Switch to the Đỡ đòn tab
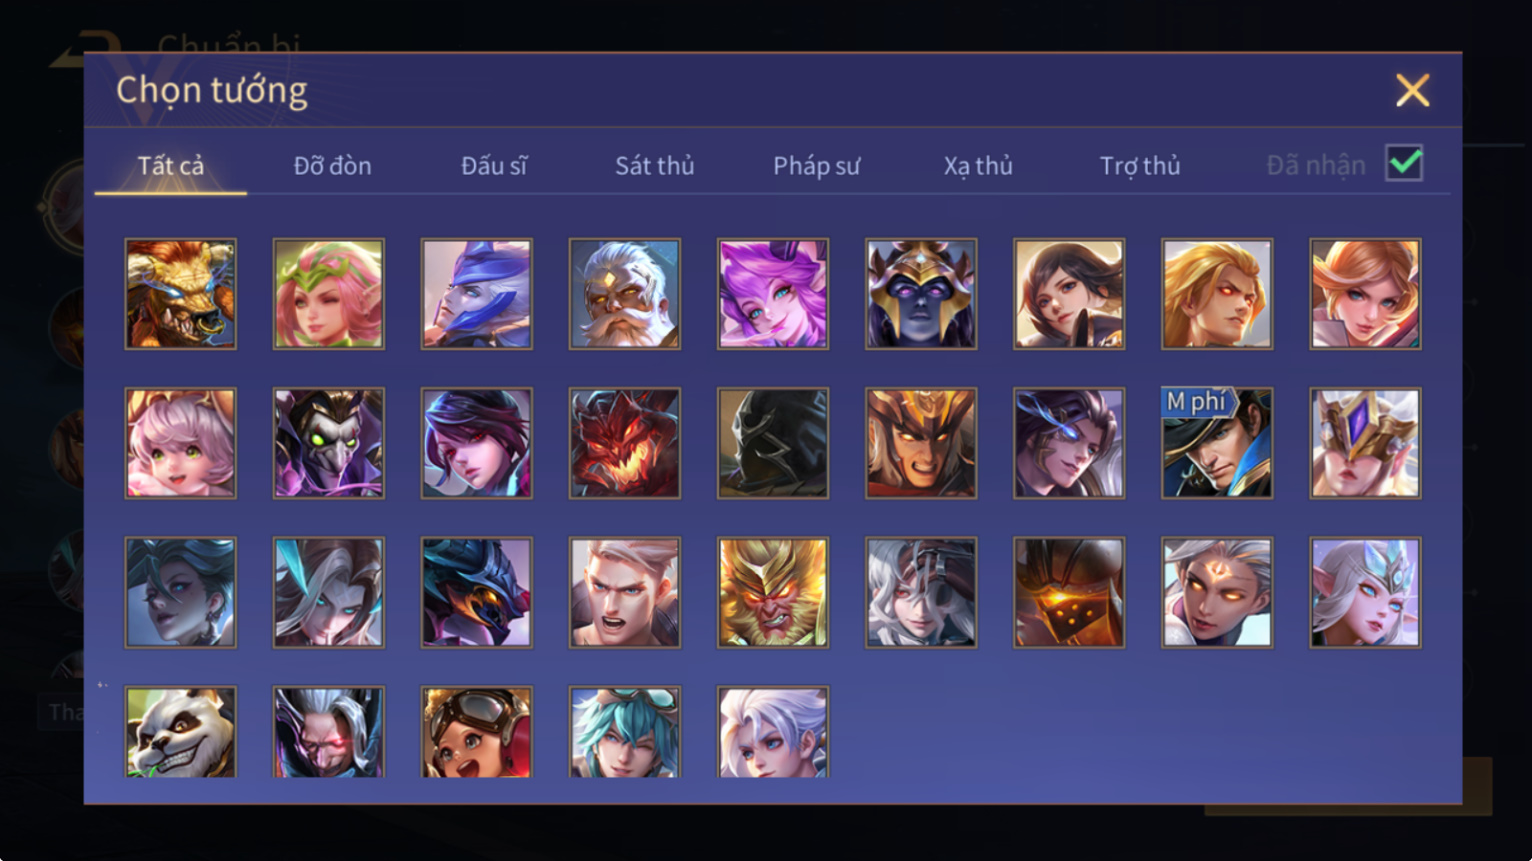 332,166
